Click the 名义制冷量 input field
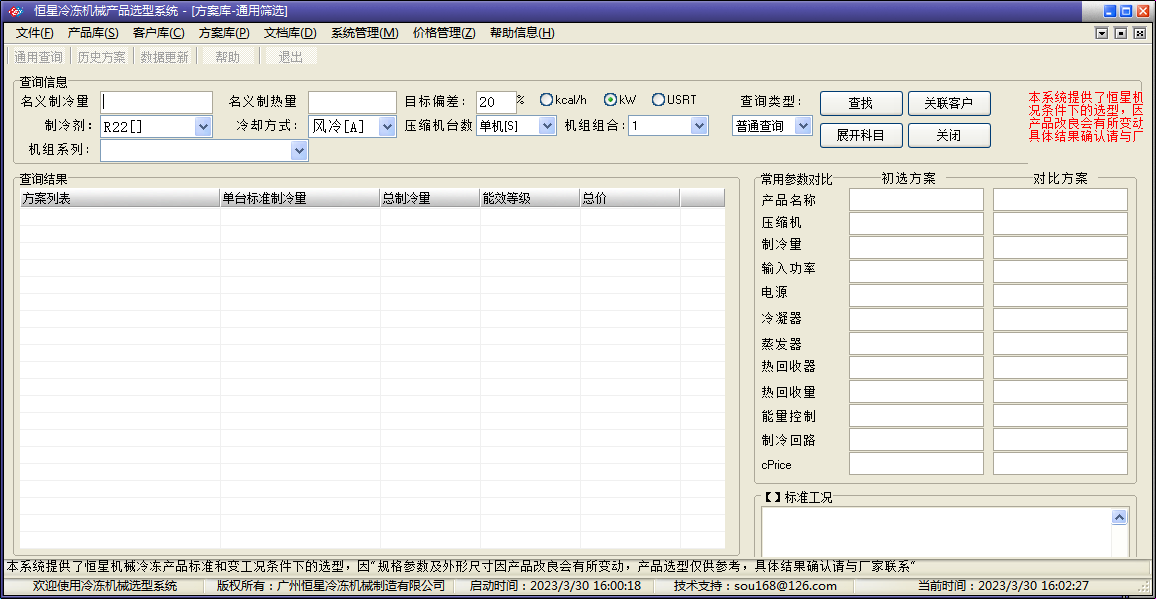The height and width of the screenshot is (599, 1156). click(157, 102)
